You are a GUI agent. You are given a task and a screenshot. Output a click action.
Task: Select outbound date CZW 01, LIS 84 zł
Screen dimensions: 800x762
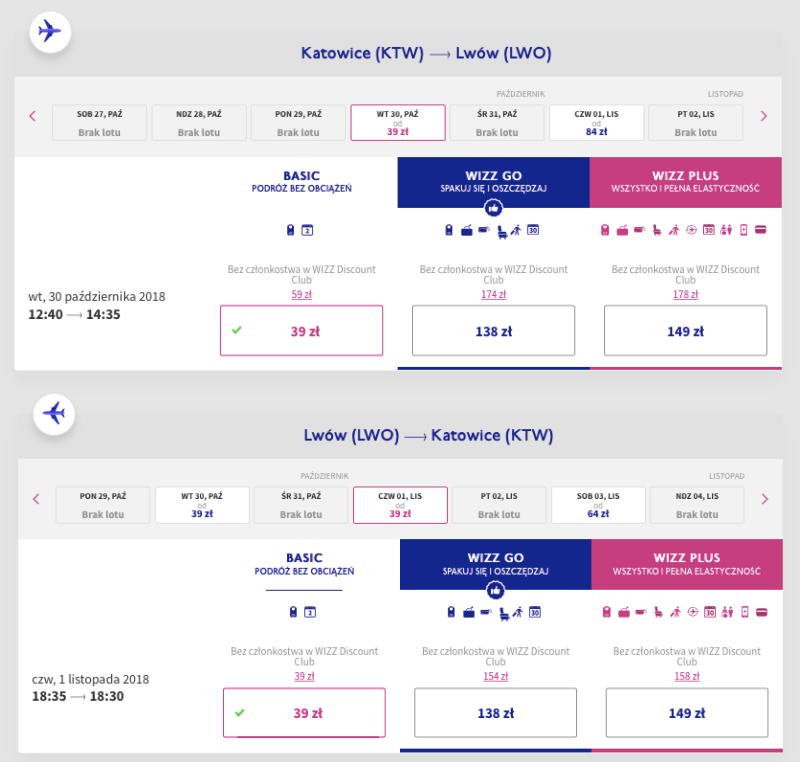tap(596, 122)
